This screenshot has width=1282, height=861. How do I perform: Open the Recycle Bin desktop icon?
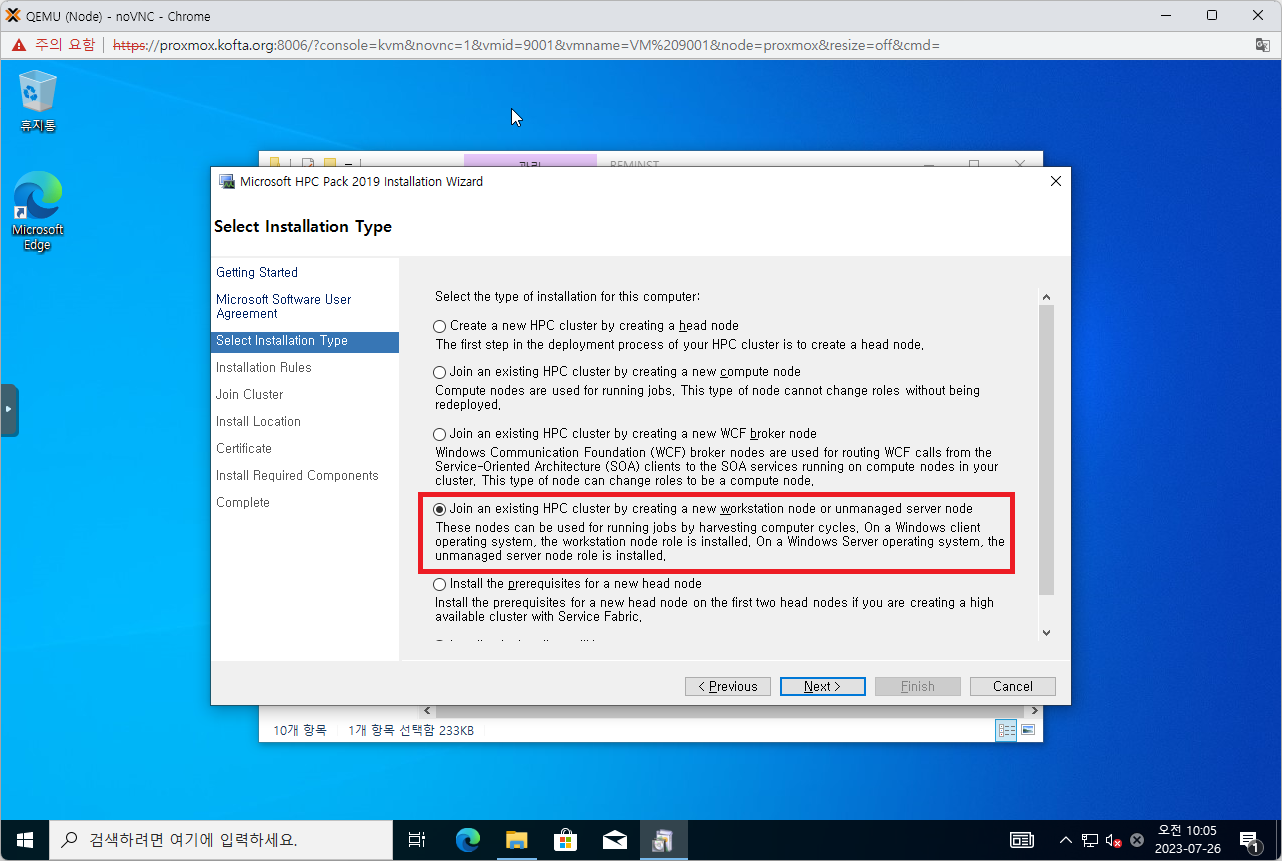38,100
